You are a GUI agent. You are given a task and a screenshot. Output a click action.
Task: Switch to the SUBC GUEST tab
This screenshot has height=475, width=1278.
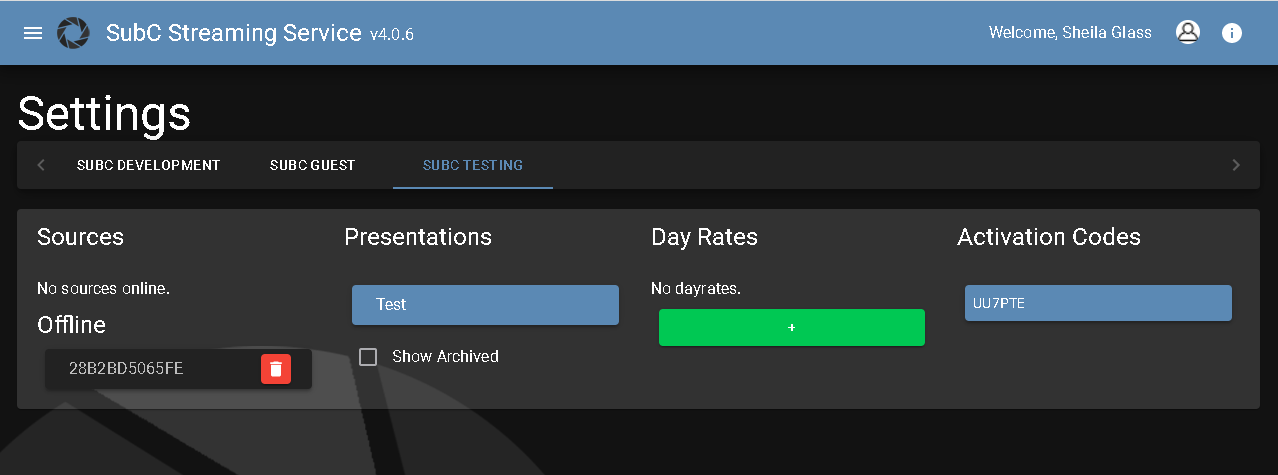pos(312,165)
